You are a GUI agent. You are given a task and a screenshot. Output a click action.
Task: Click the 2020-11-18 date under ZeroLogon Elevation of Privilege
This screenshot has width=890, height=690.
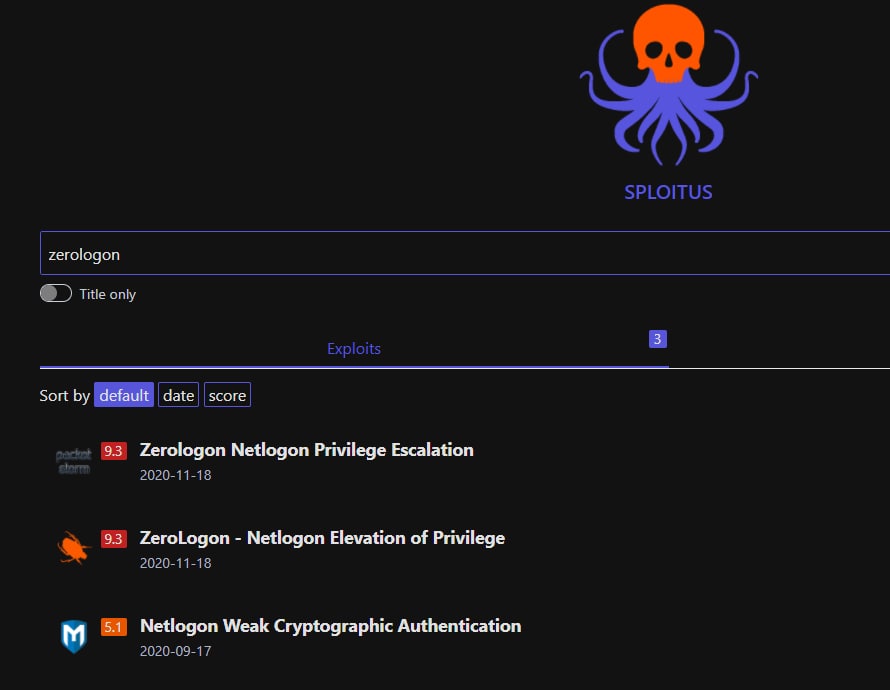pyautogui.click(x=175, y=563)
